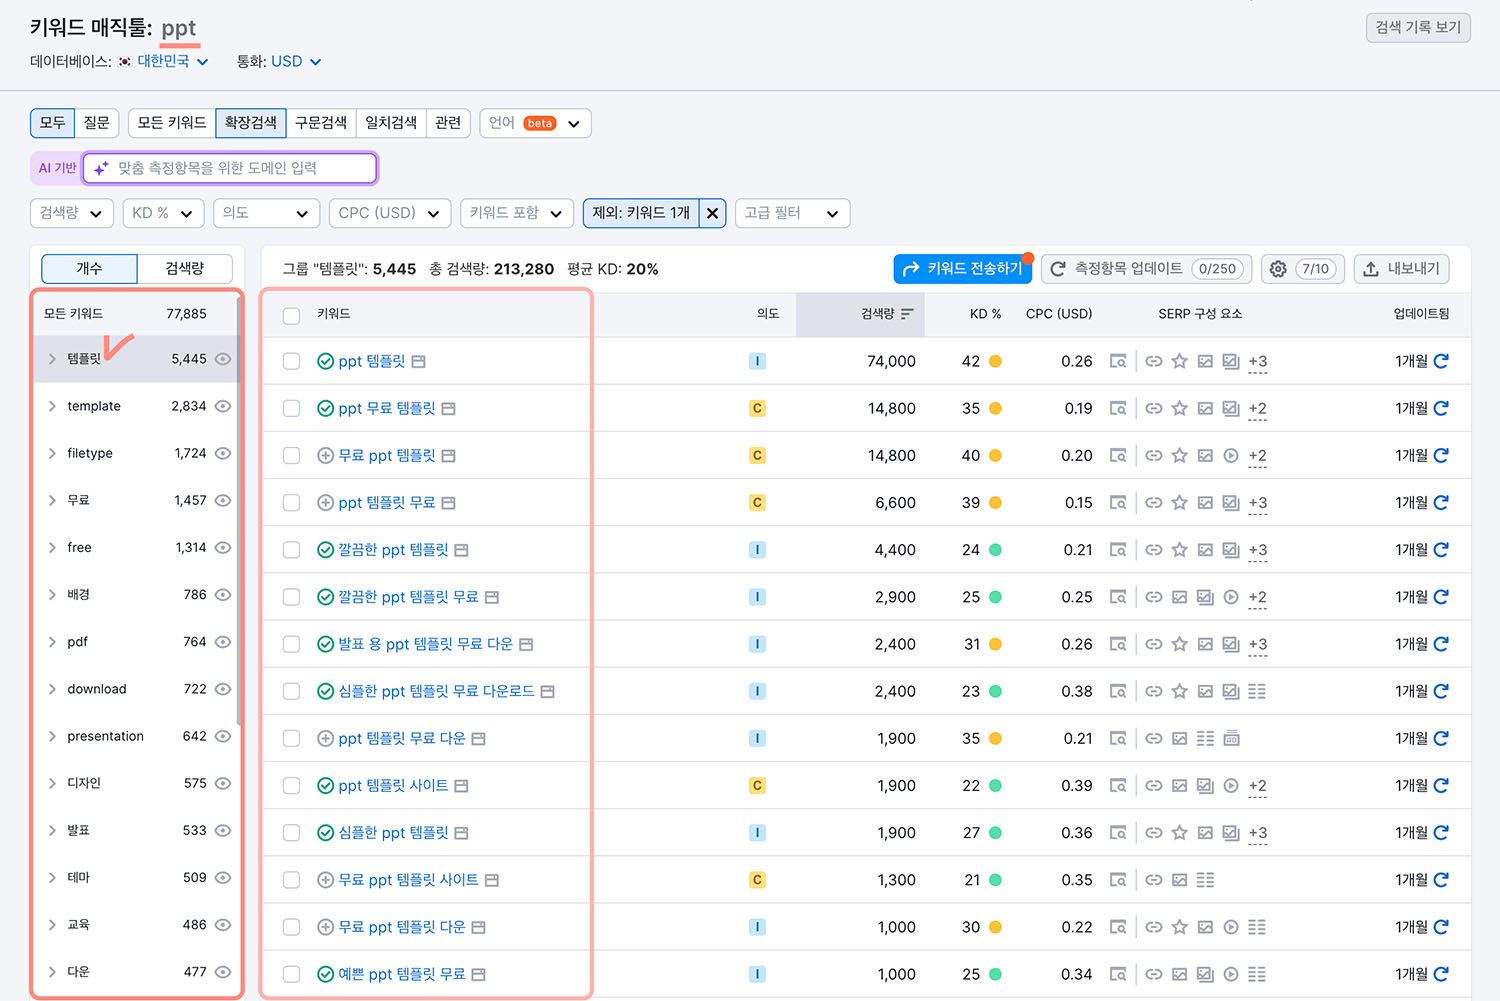Open the 키워드 포함 filter dropdown
Viewport: 1500px width, 1001px height.
click(516, 213)
